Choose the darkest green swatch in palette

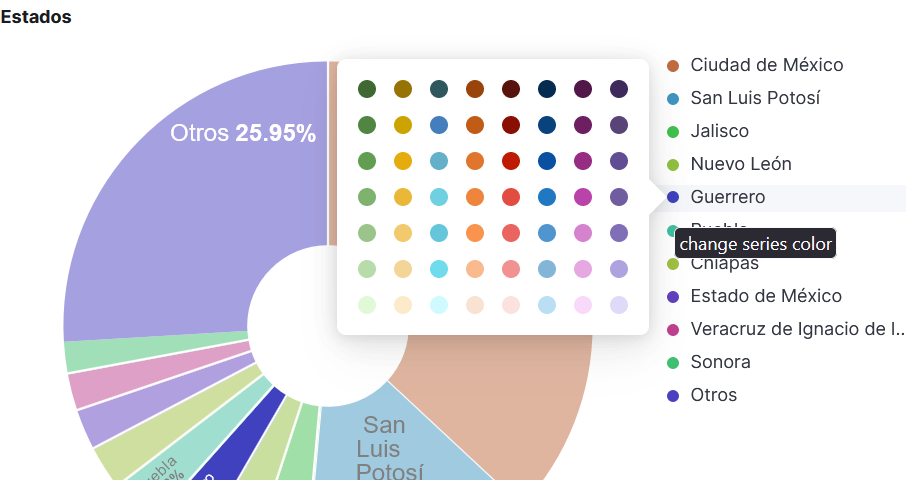[367, 89]
